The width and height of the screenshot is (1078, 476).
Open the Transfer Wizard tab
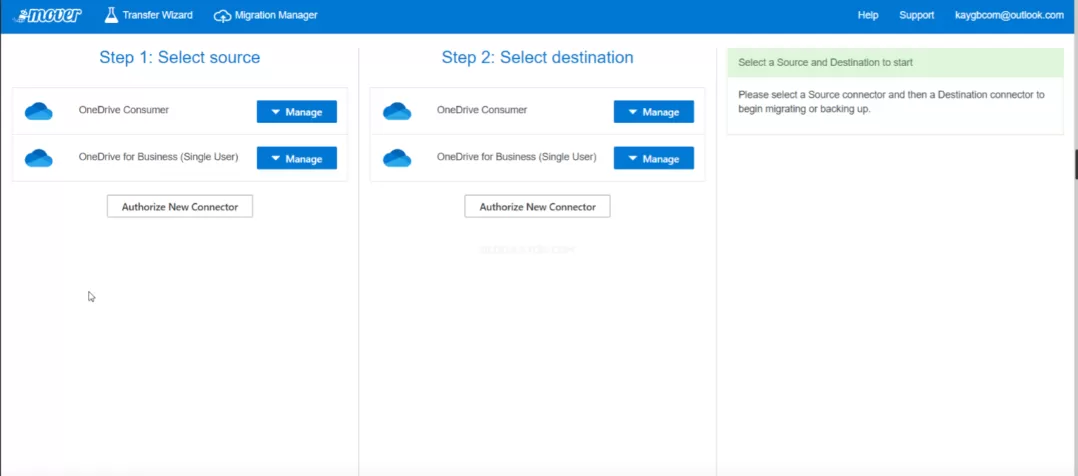148,15
